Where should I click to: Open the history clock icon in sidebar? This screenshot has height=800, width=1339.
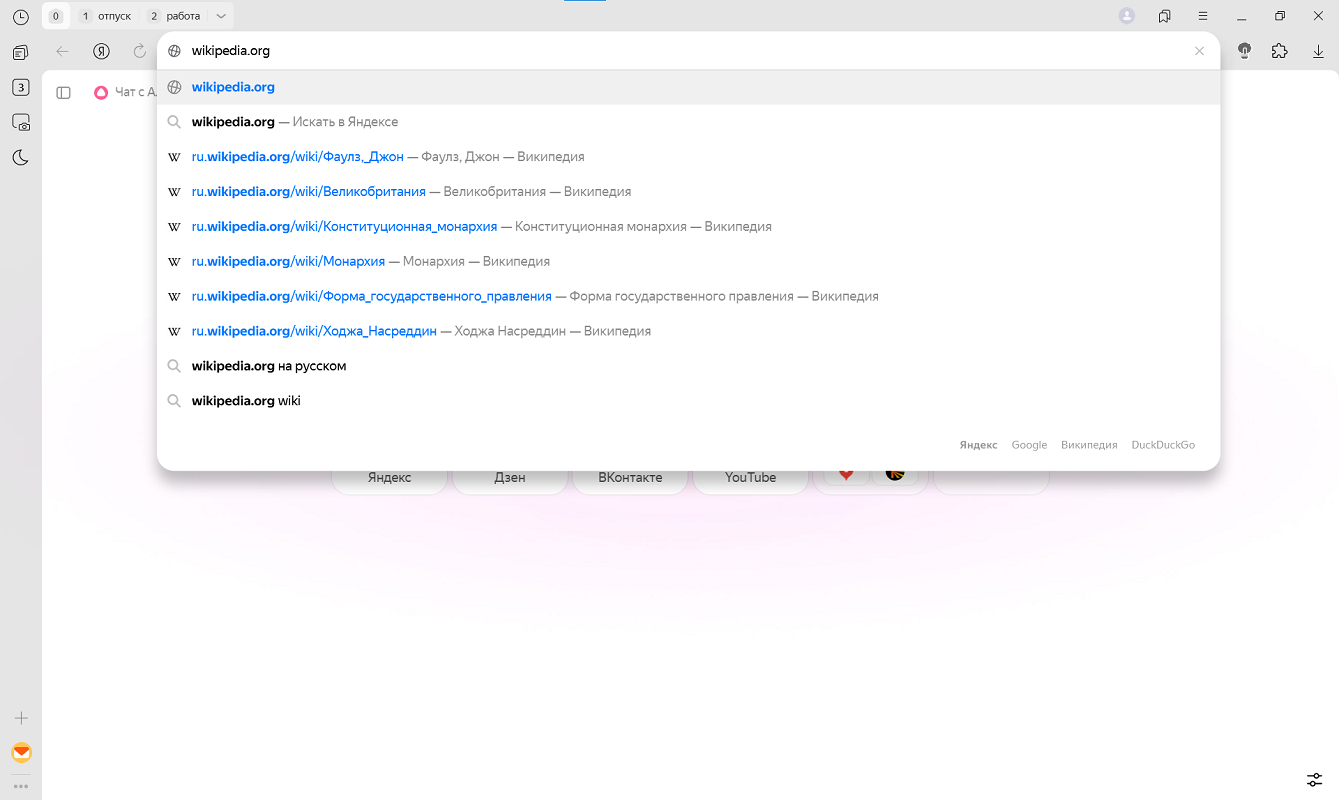(x=21, y=17)
